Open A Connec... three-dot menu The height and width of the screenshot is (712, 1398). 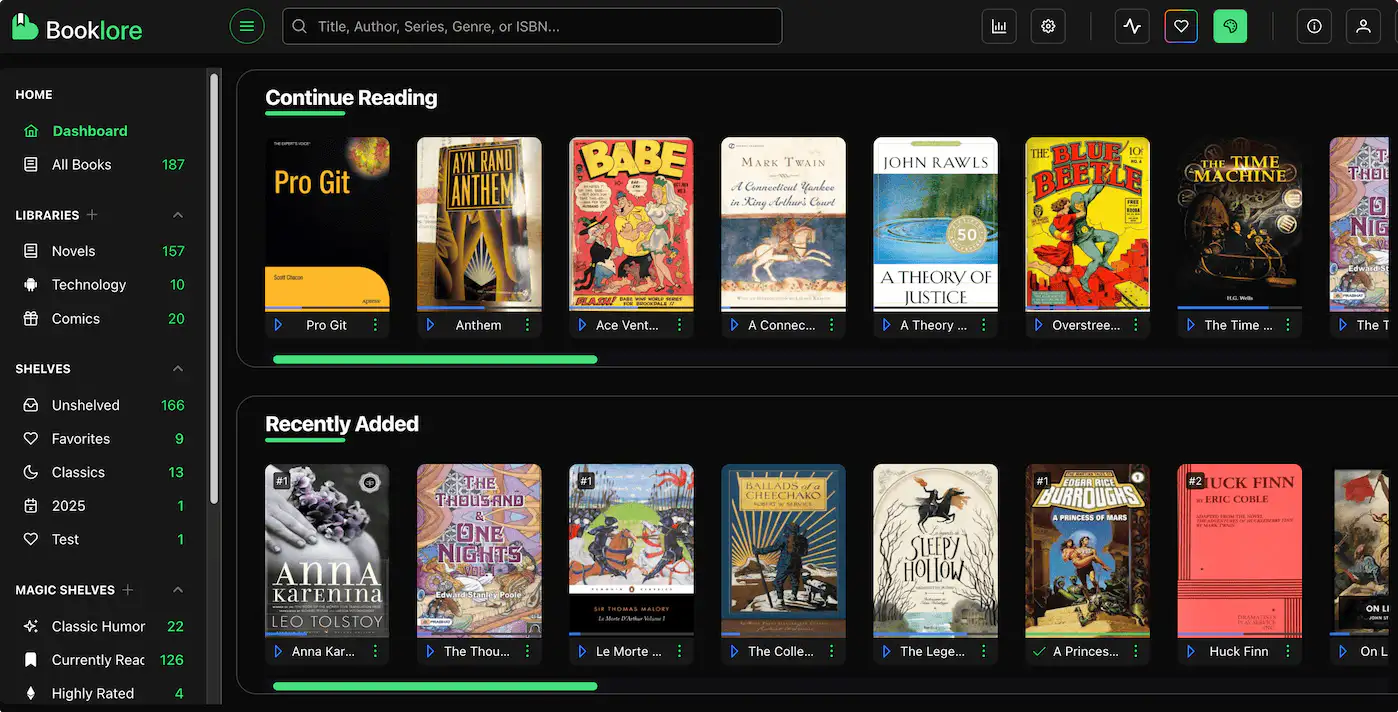[831, 325]
